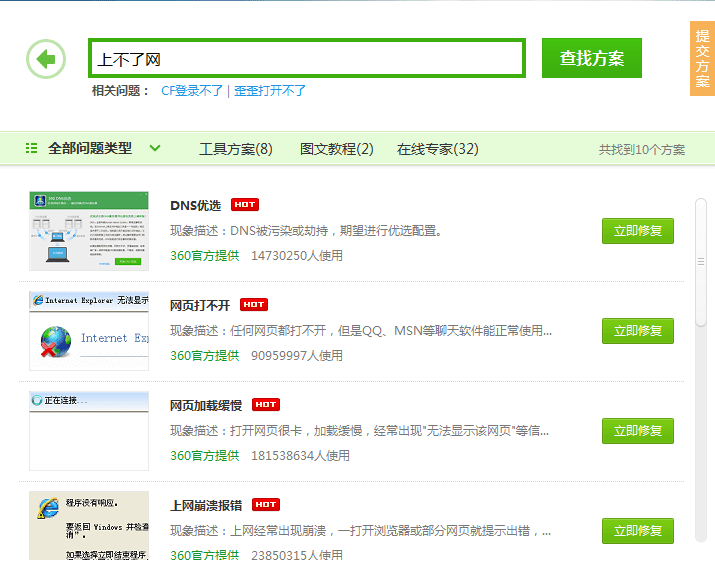715x565 pixels.
Task: Switch to 在线专家(32) tab
Action: [438, 149]
